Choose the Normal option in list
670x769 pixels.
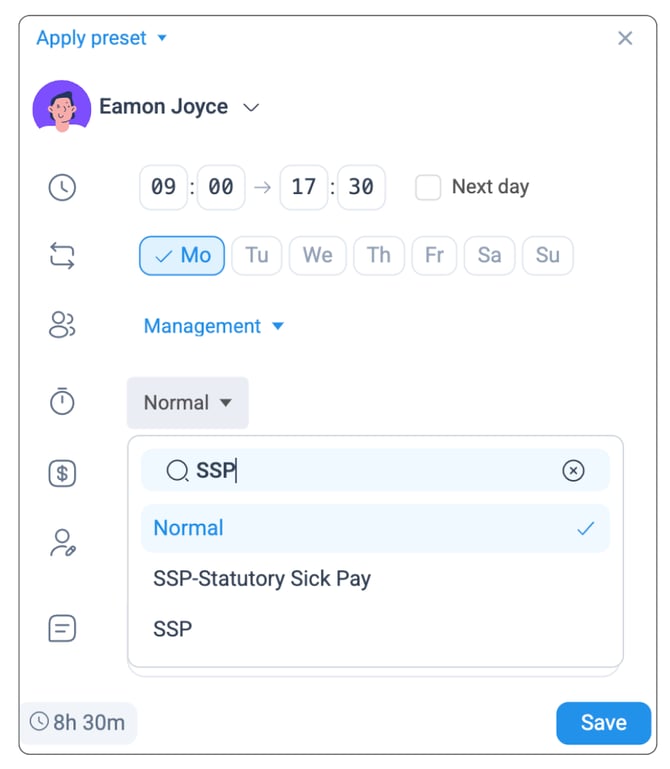189,528
